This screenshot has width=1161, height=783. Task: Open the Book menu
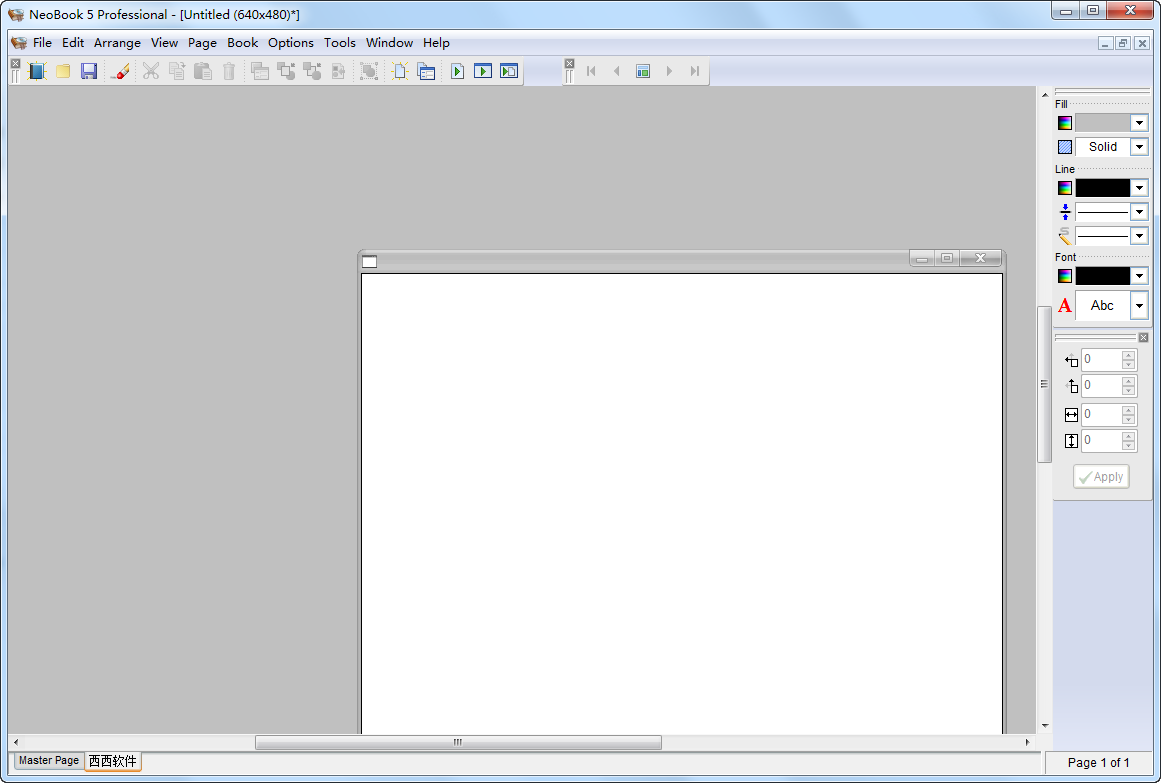tap(242, 43)
